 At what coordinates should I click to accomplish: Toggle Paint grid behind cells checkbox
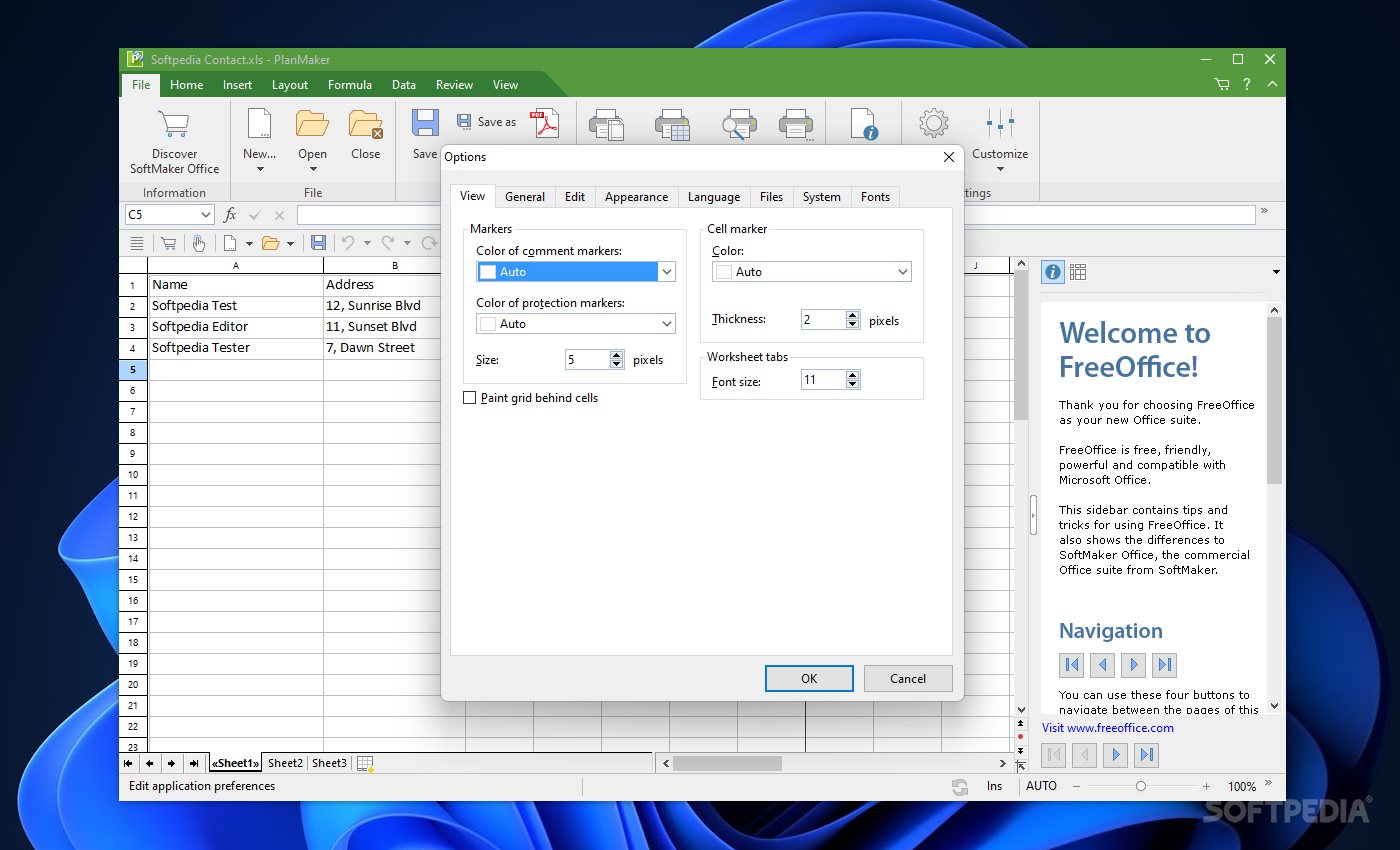(x=470, y=398)
